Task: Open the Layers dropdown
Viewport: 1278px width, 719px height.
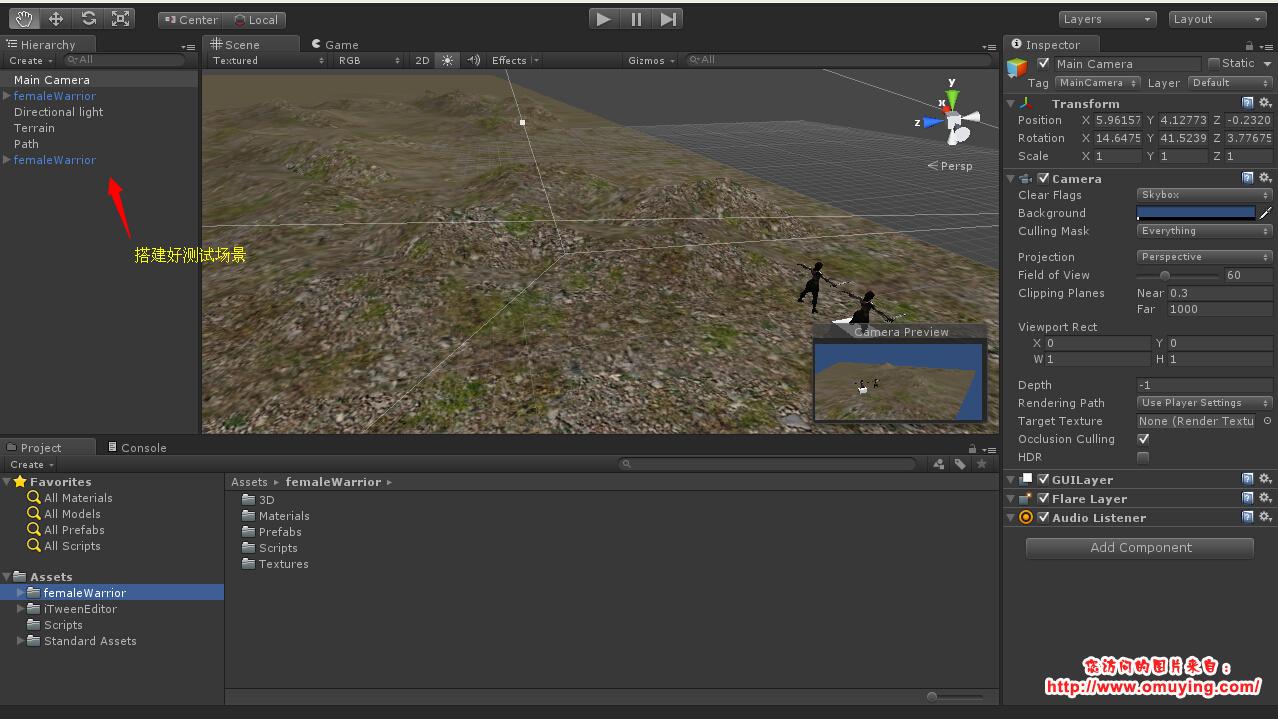Action: [1107, 19]
